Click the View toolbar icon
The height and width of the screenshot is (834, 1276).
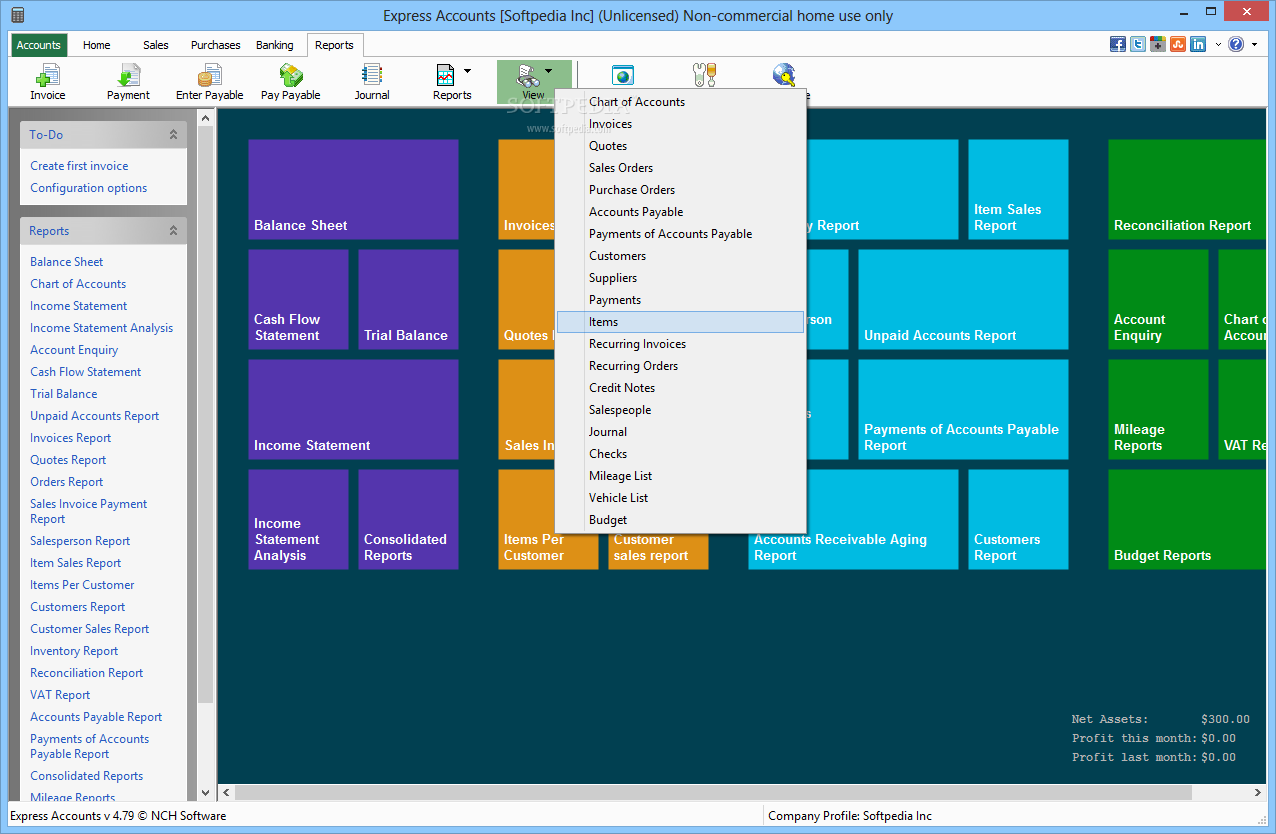coord(528,75)
